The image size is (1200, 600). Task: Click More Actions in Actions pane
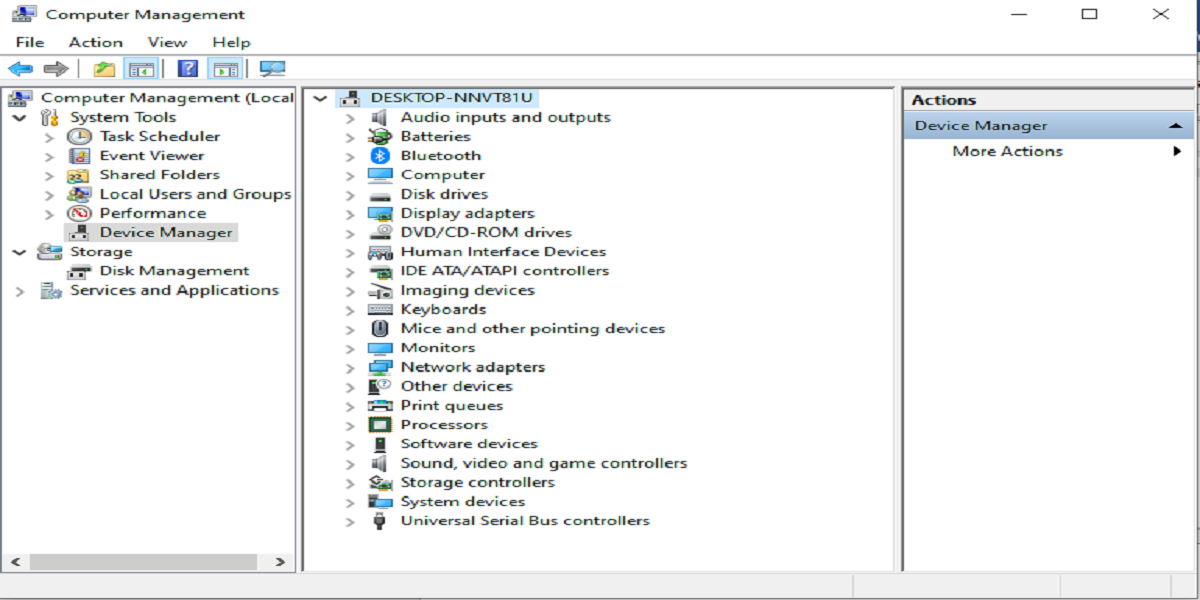point(1007,151)
